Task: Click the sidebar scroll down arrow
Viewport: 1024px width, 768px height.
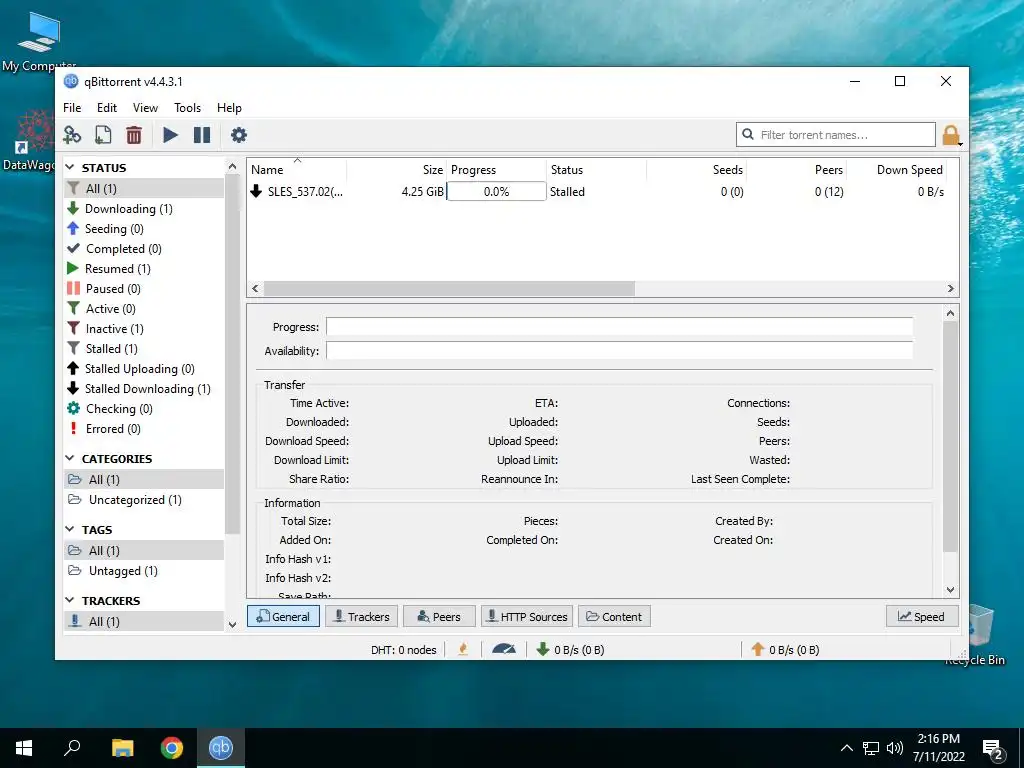Action: [232, 624]
